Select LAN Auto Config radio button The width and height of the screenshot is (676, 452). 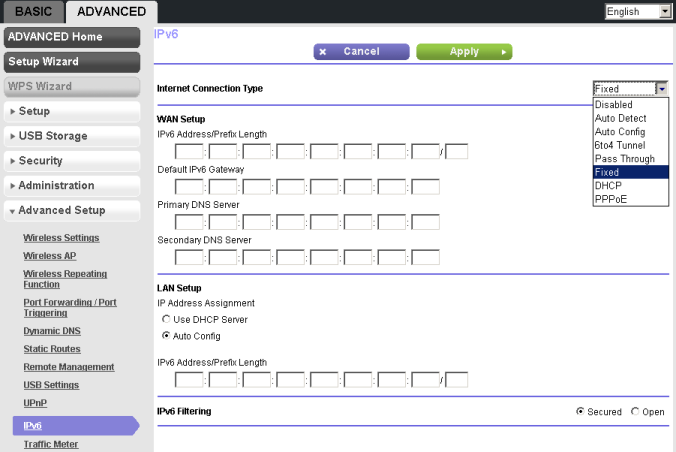pyautogui.click(x=166, y=336)
